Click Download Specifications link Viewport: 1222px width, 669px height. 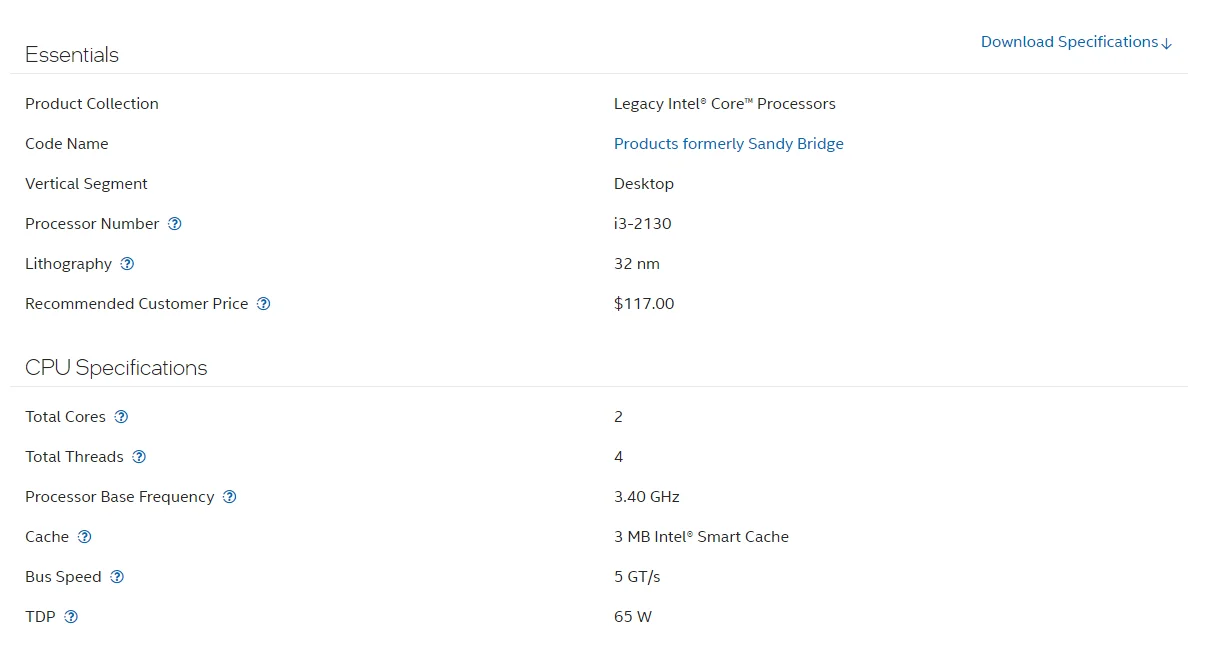tap(1068, 42)
